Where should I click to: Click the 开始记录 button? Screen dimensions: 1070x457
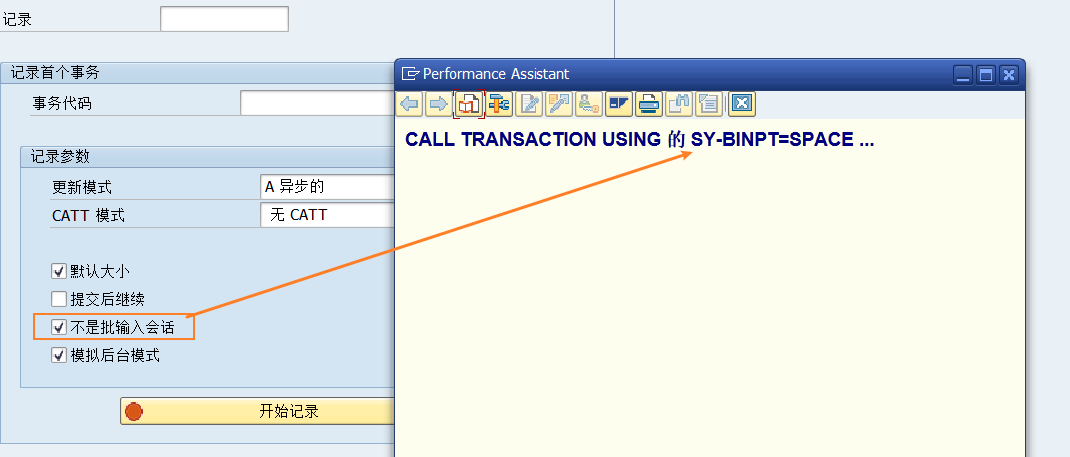(258, 411)
